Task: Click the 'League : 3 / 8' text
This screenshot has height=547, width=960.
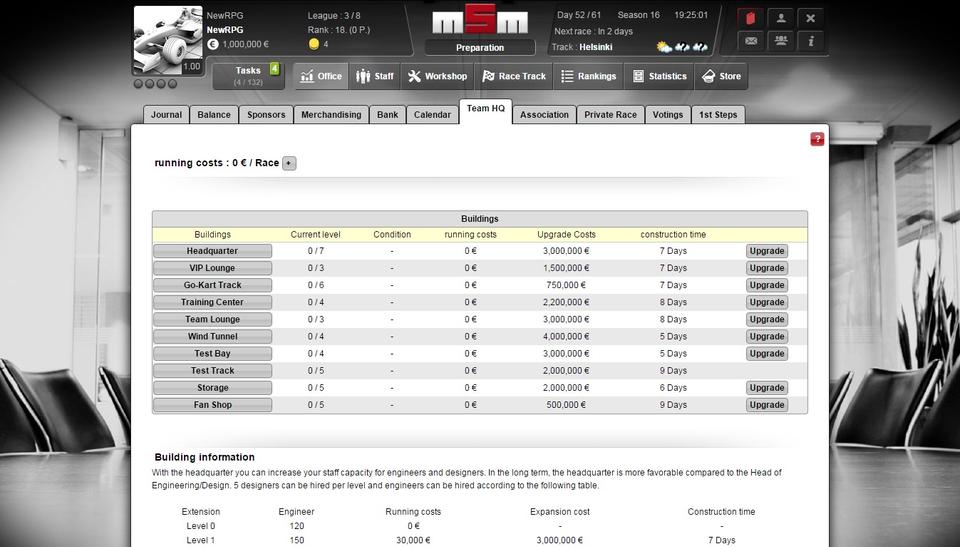Action: 334,15
